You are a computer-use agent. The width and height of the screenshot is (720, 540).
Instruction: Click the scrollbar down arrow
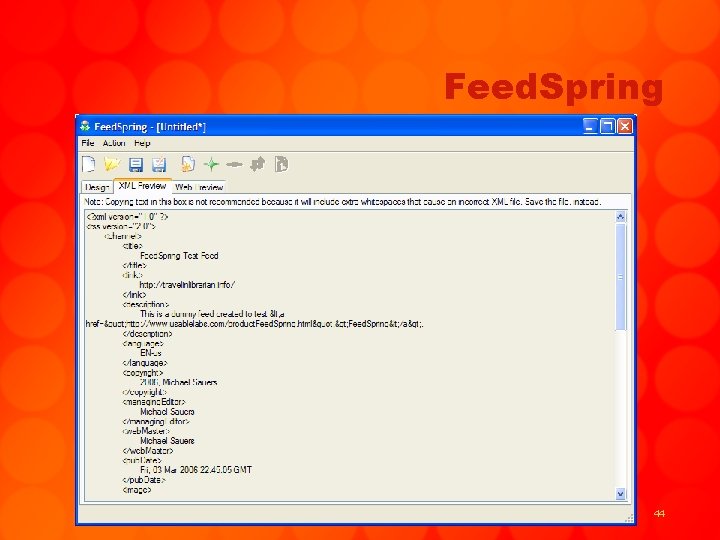pos(620,494)
